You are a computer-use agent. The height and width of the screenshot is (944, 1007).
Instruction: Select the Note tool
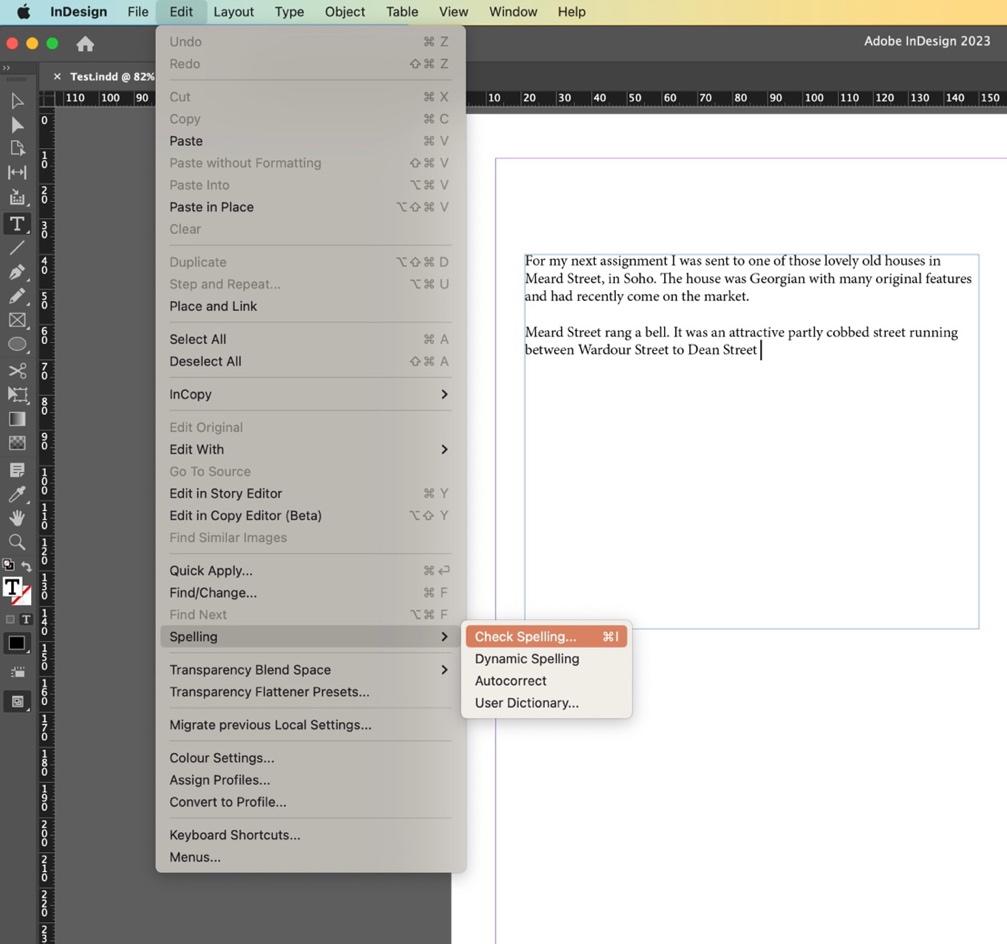(x=17, y=469)
